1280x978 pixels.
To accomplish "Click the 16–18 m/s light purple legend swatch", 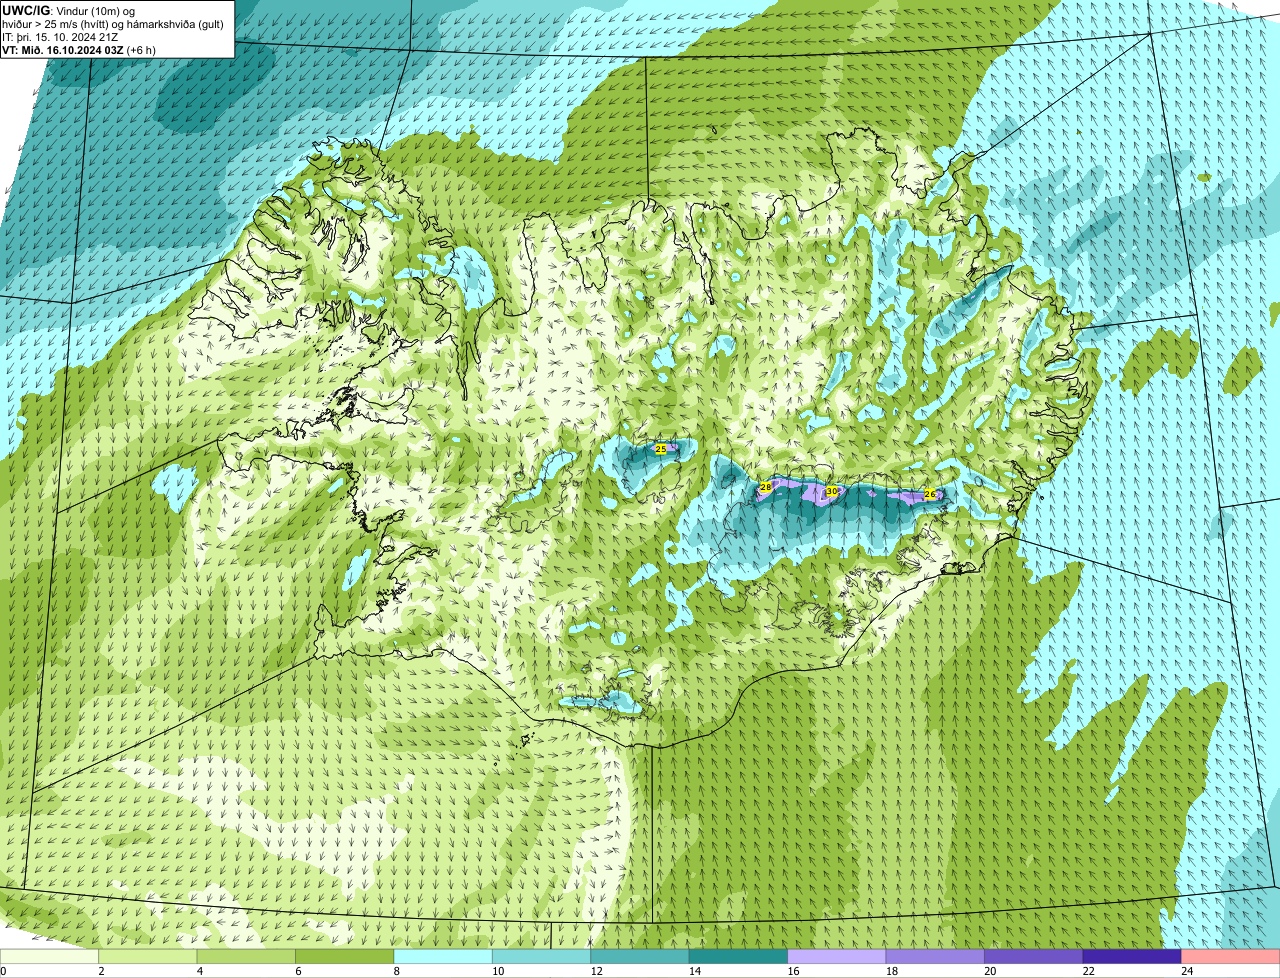I will [x=837, y=956].
